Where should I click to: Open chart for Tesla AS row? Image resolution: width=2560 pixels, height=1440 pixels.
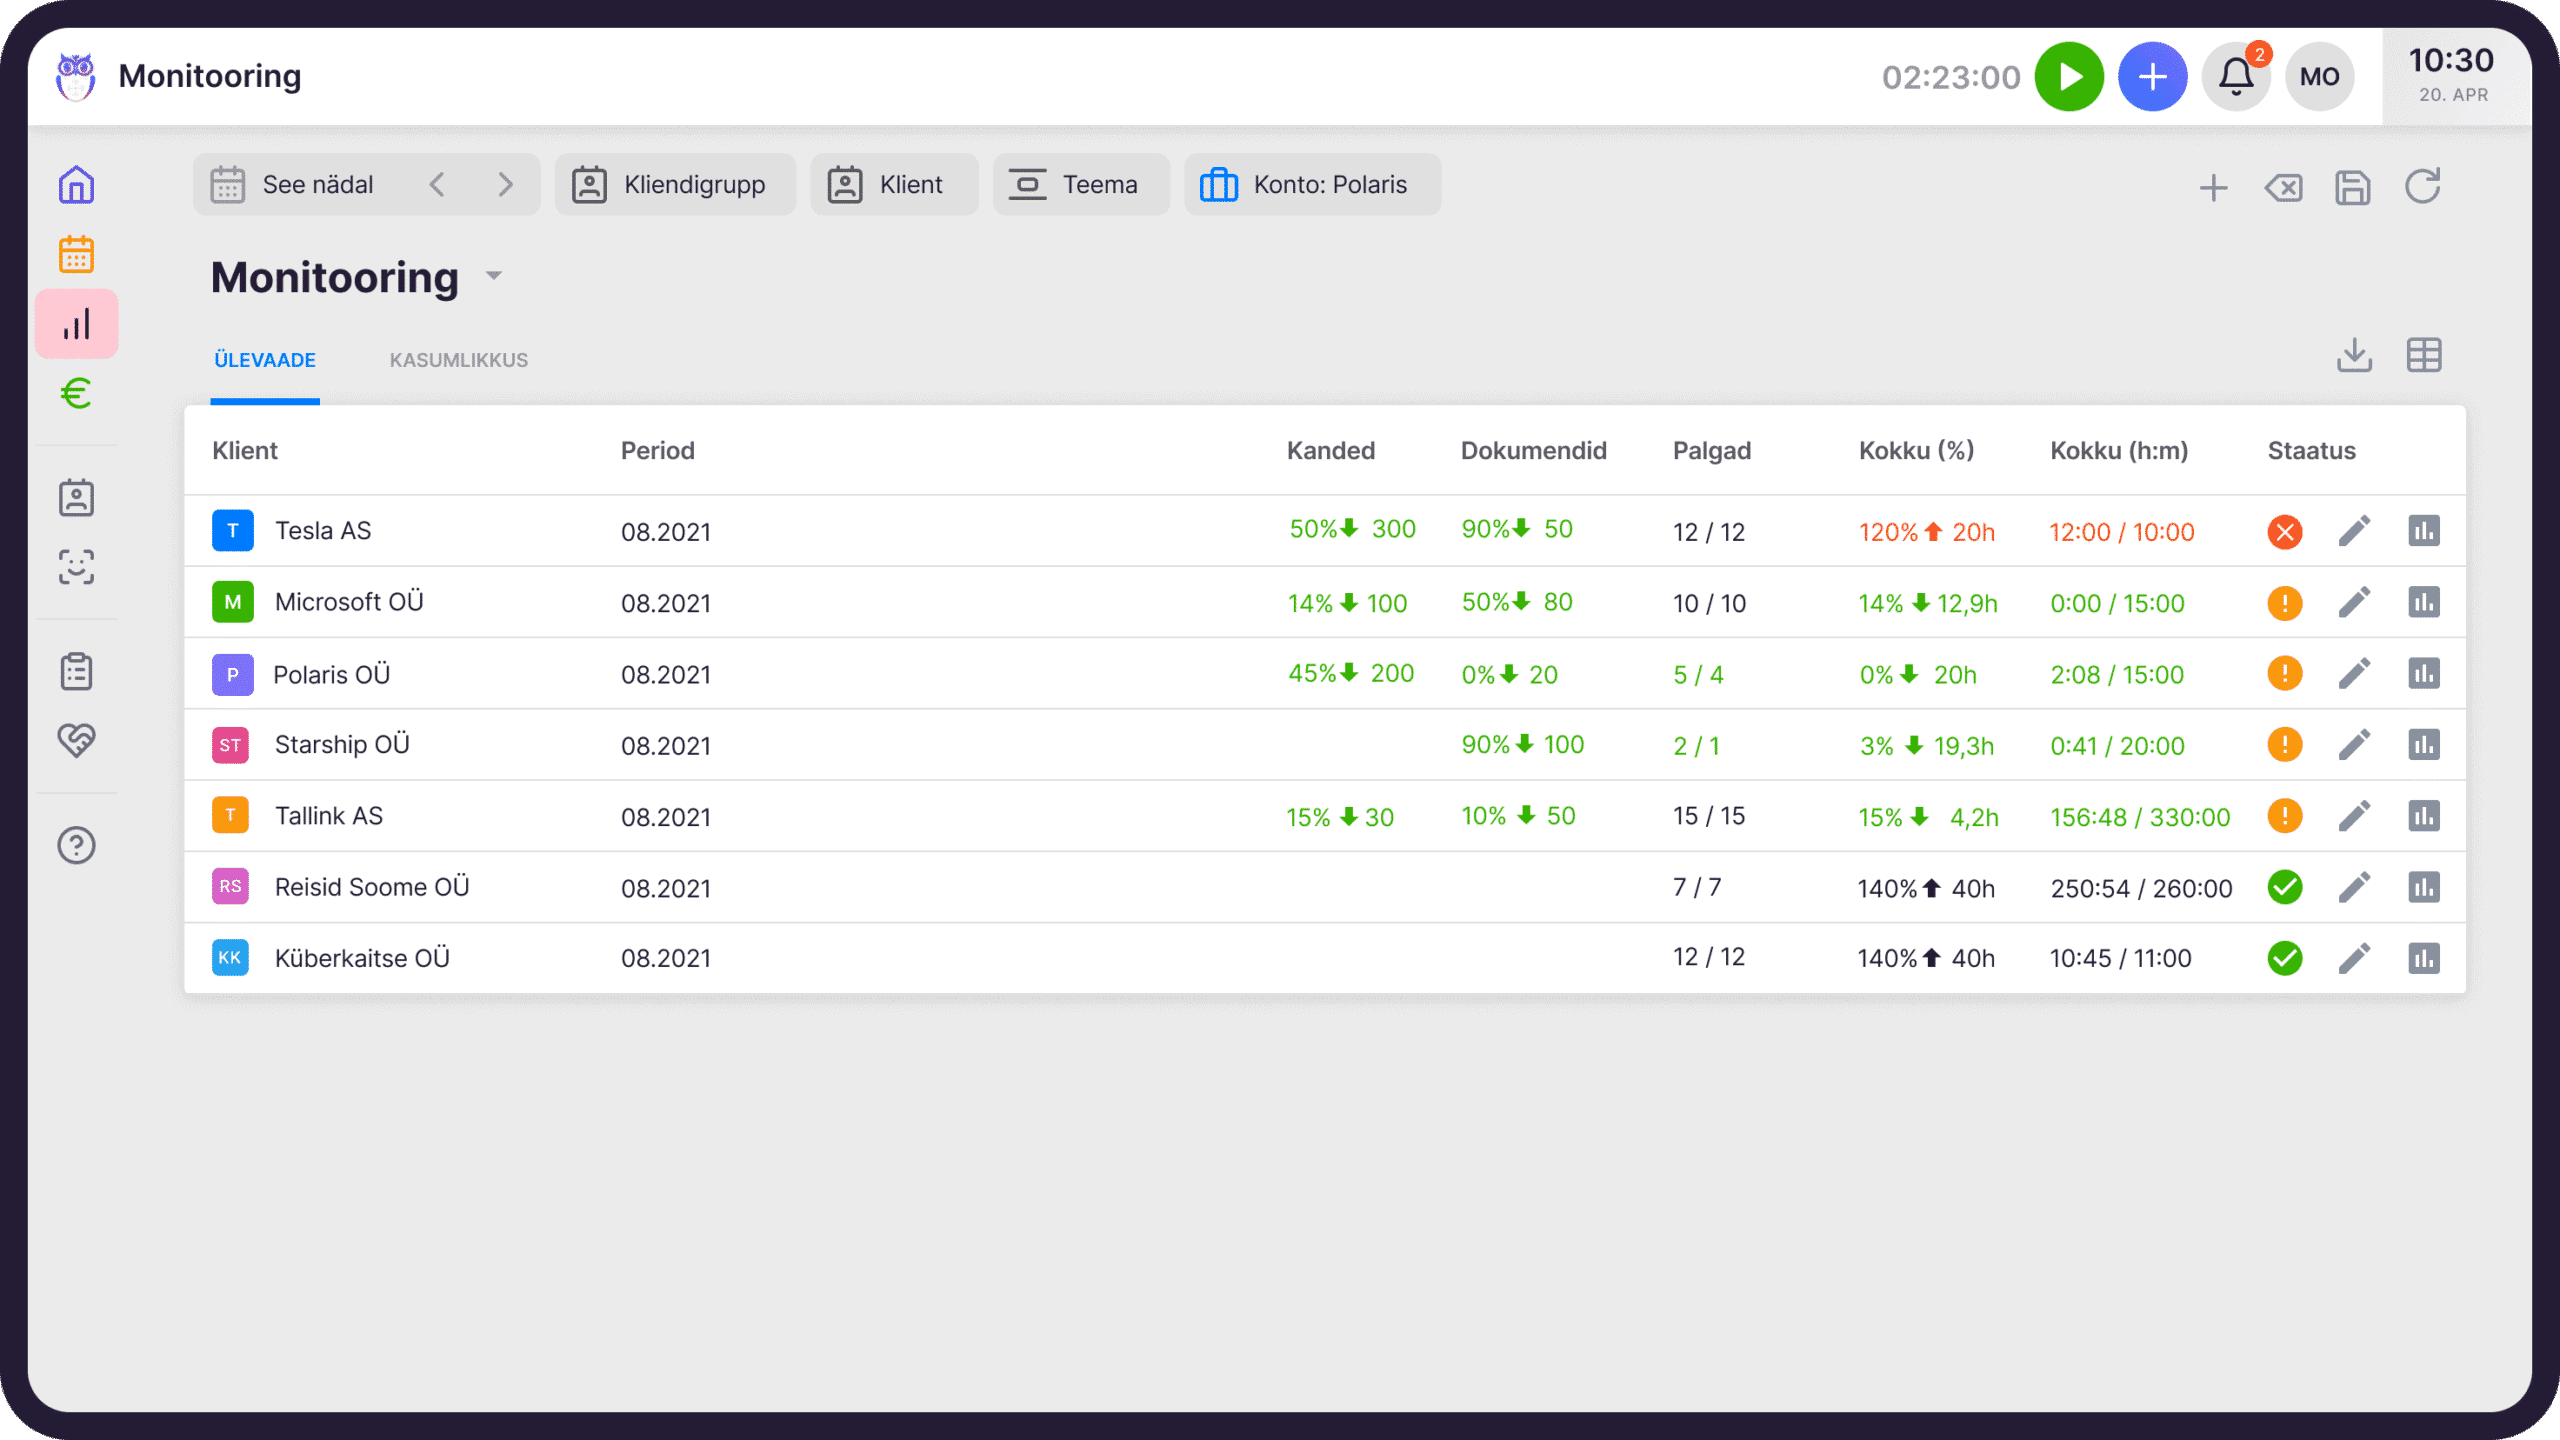(x=2424, y=531)
